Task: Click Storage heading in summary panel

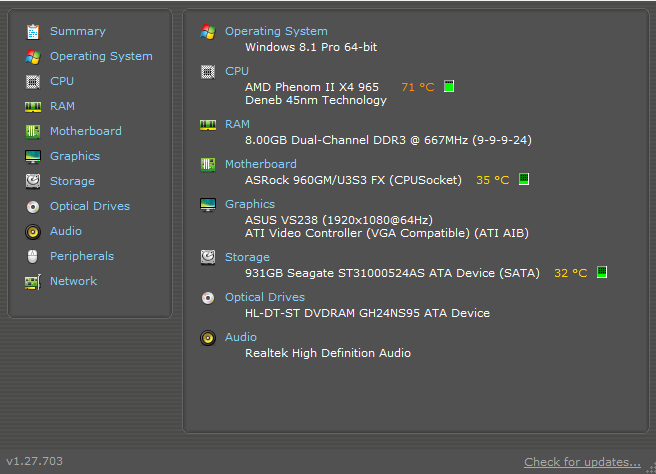Action: click(x=247, y=257)
